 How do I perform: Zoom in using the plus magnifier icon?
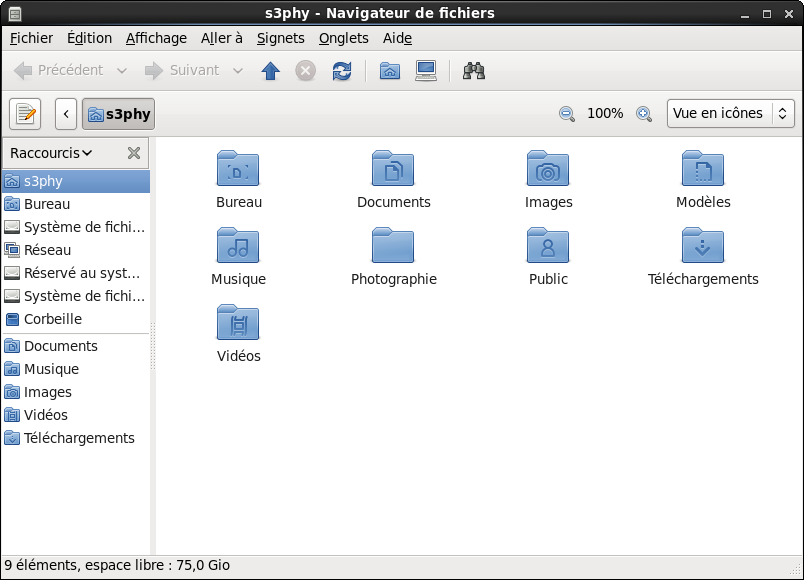coord(644,113)
